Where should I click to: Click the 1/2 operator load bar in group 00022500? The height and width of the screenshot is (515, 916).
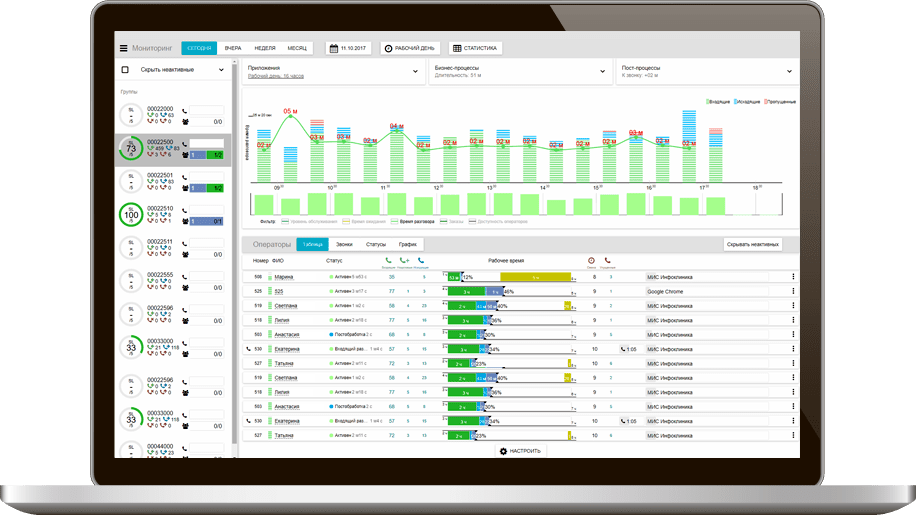(x=207, y=155)
